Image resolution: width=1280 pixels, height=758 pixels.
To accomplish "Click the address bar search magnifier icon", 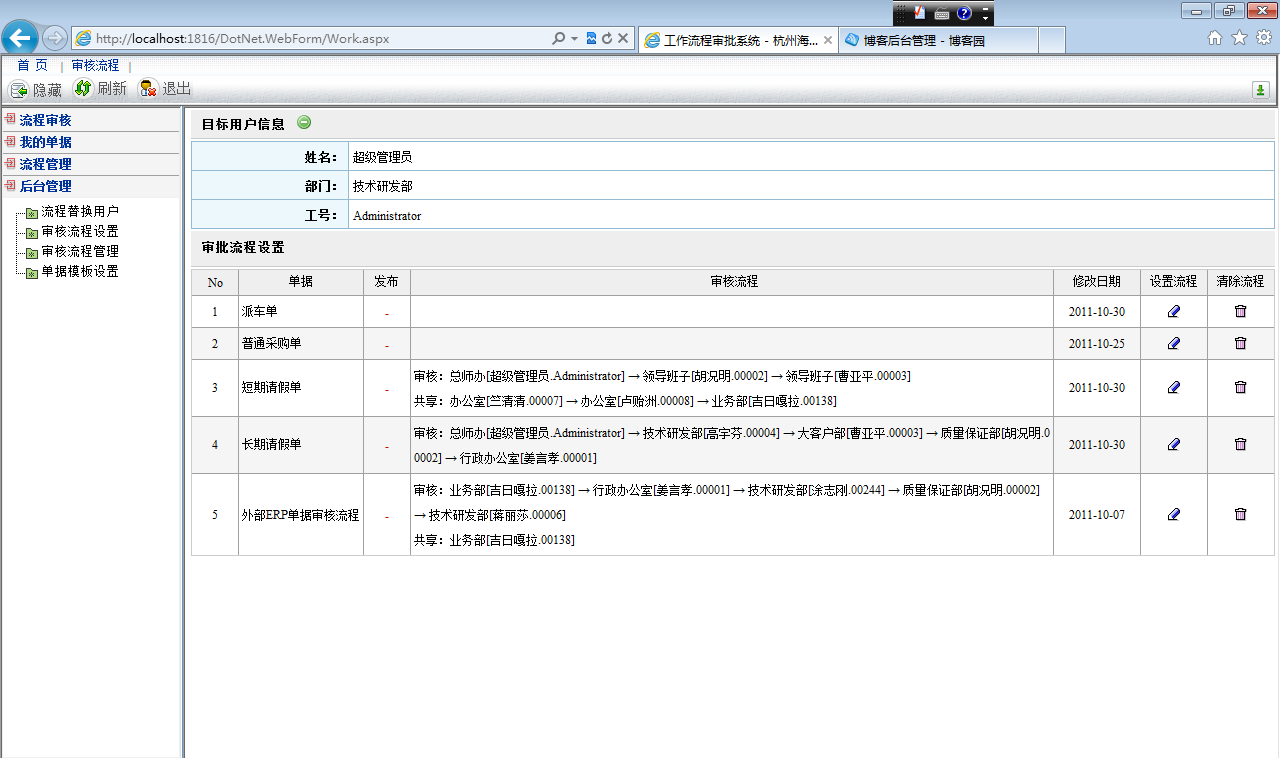I will tap(558, 38).
